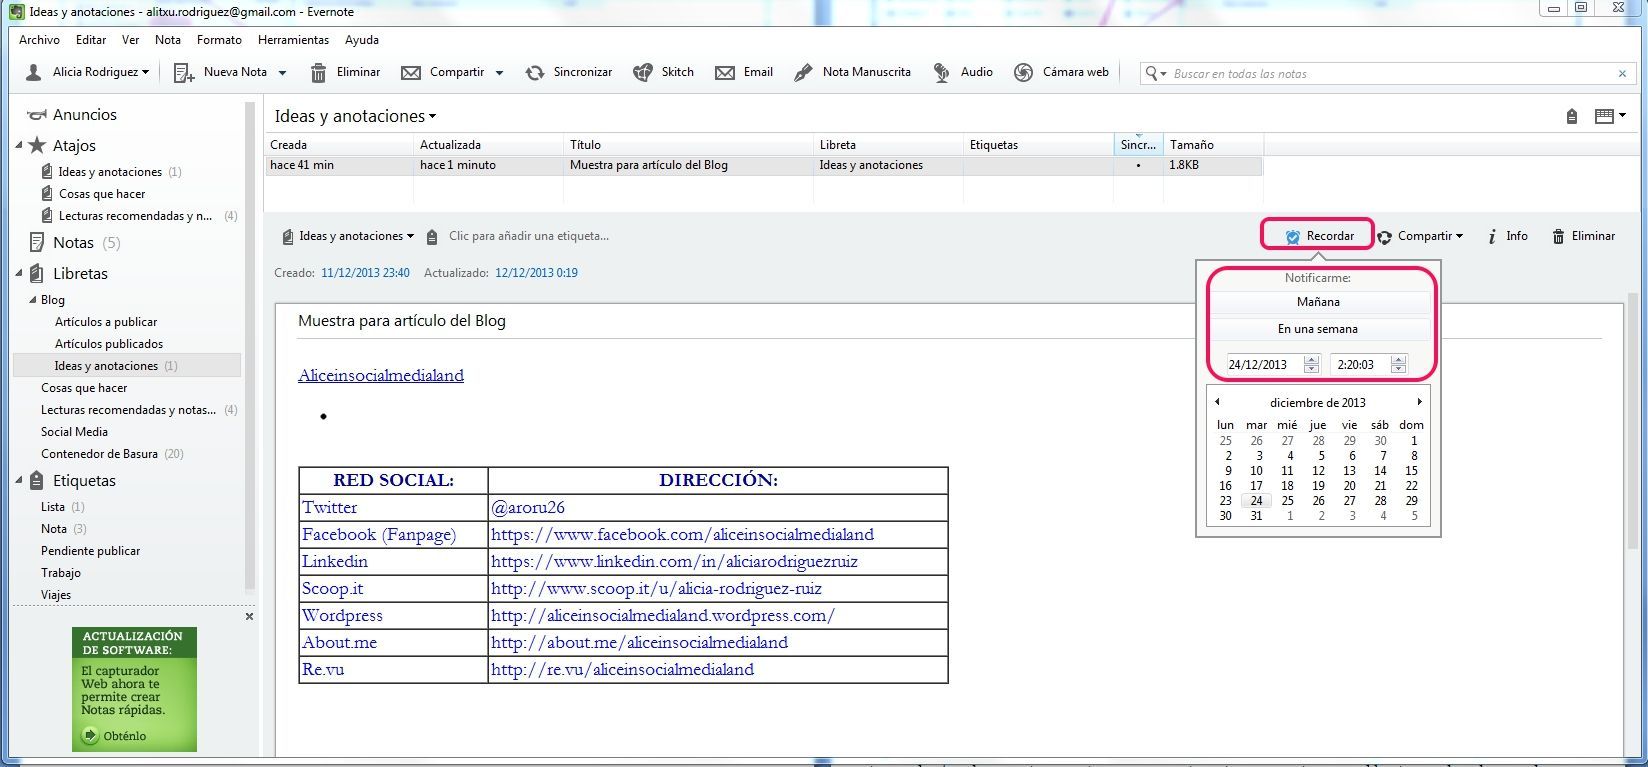Set reminder to Mañana
Screen dimensions: 1648x767
[1318, 302]
